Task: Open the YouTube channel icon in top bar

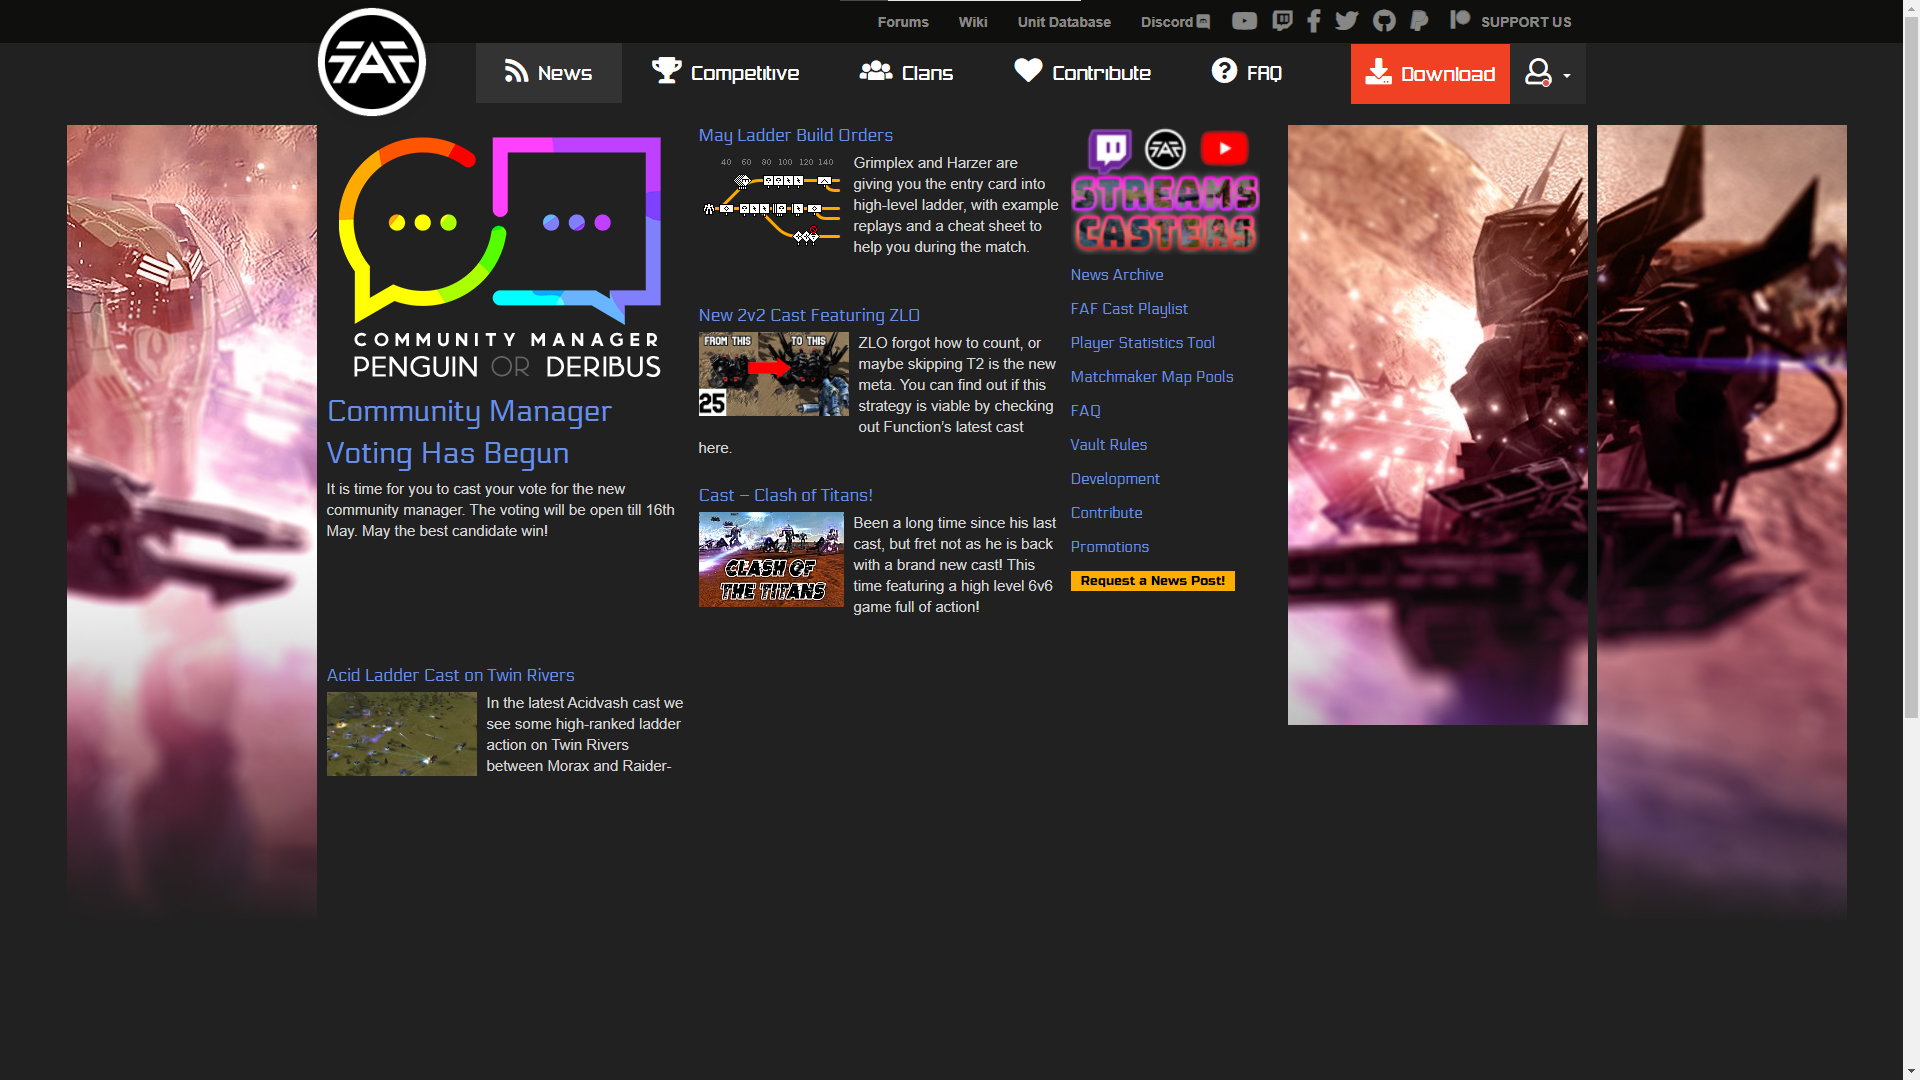Action: click(1244, 21)
